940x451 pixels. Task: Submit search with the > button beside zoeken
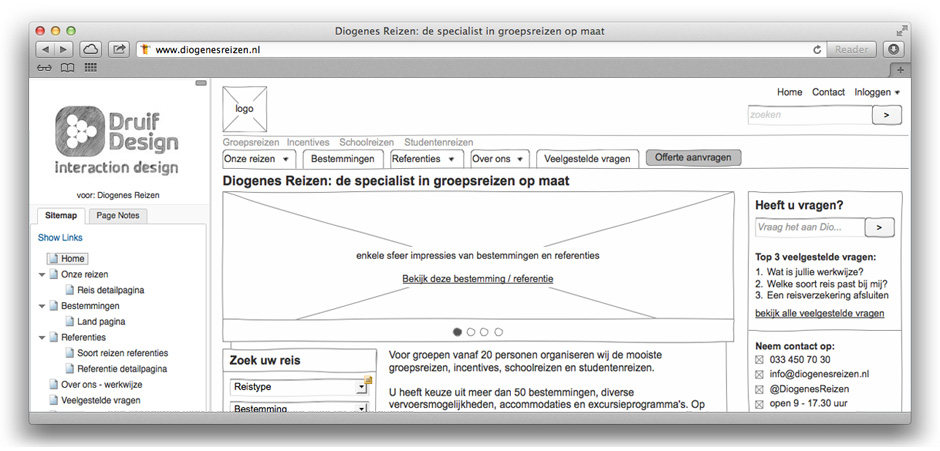(x=887, y=115)
